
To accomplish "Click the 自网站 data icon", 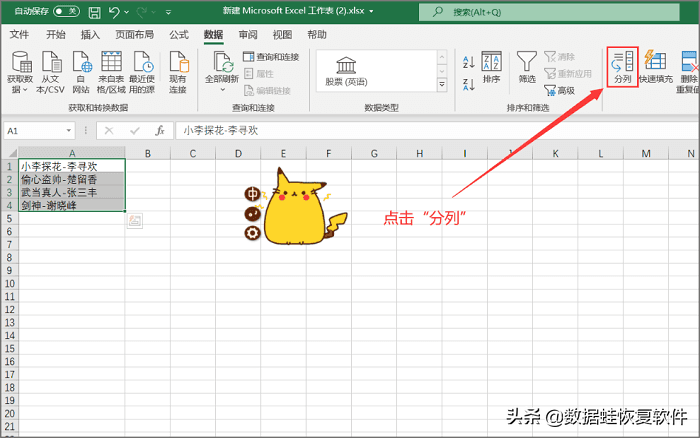I will pos(81,72).
